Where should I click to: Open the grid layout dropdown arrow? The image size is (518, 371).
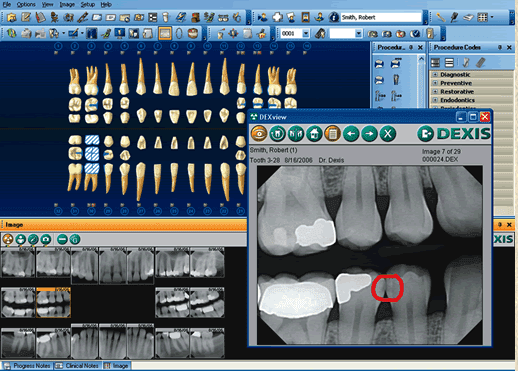click(x=492, y=17)
